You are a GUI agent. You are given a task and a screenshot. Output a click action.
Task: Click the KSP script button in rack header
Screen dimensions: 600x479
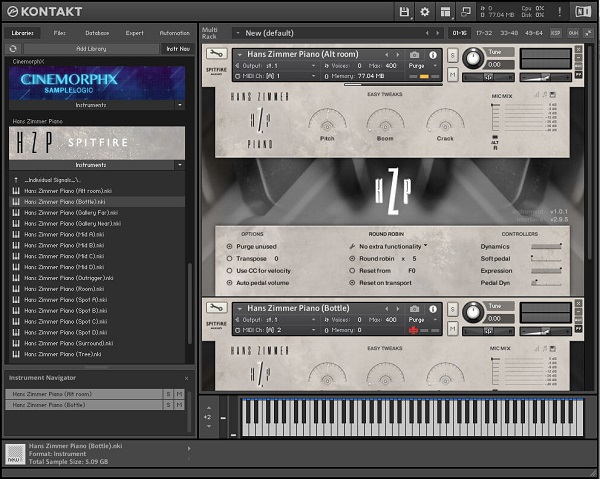(x=555, y=33)
